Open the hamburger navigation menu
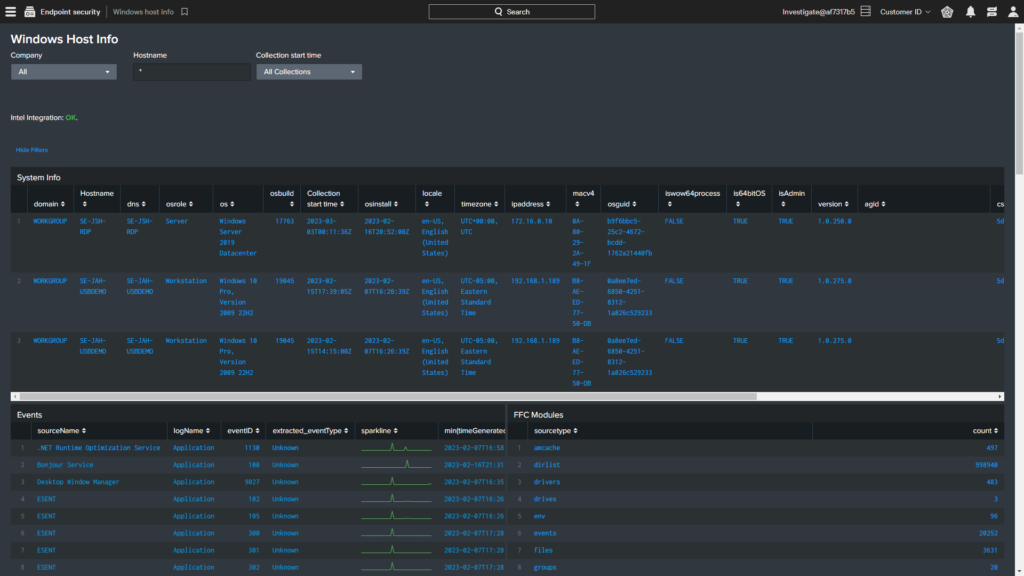This screenshot has width=1024, height=576. pos(10,12)
